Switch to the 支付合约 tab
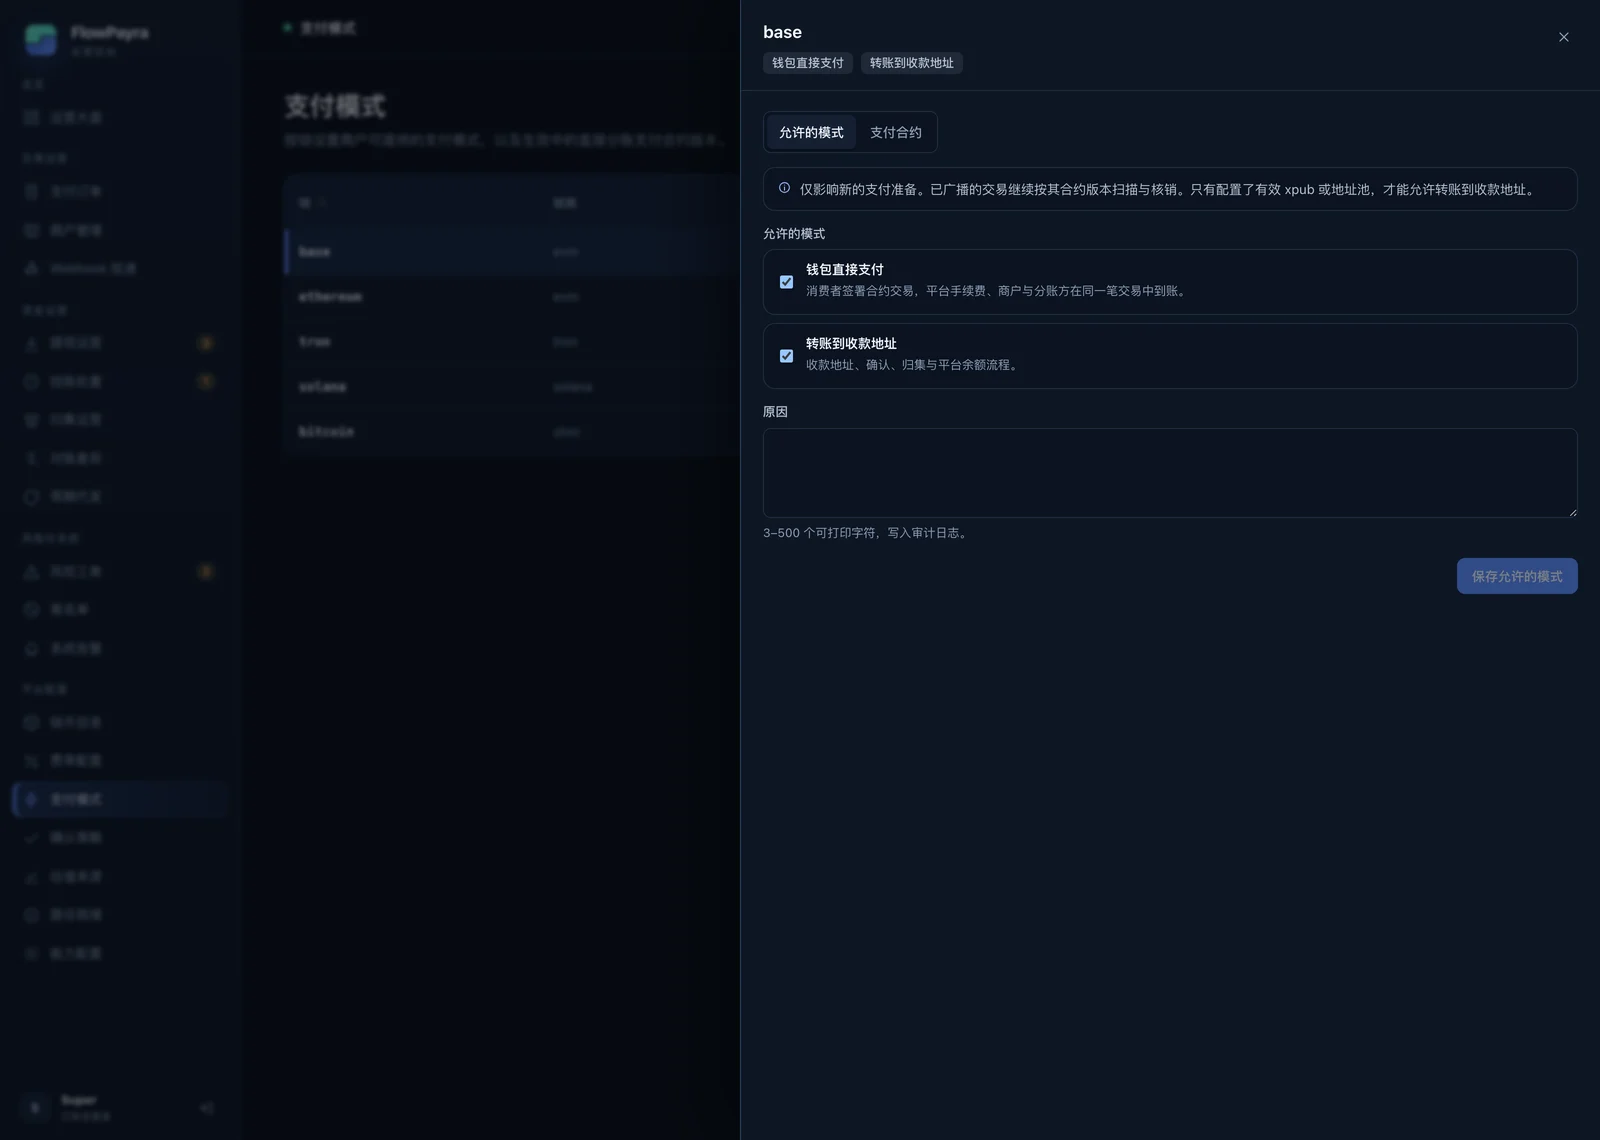 (x=896, y=132)
